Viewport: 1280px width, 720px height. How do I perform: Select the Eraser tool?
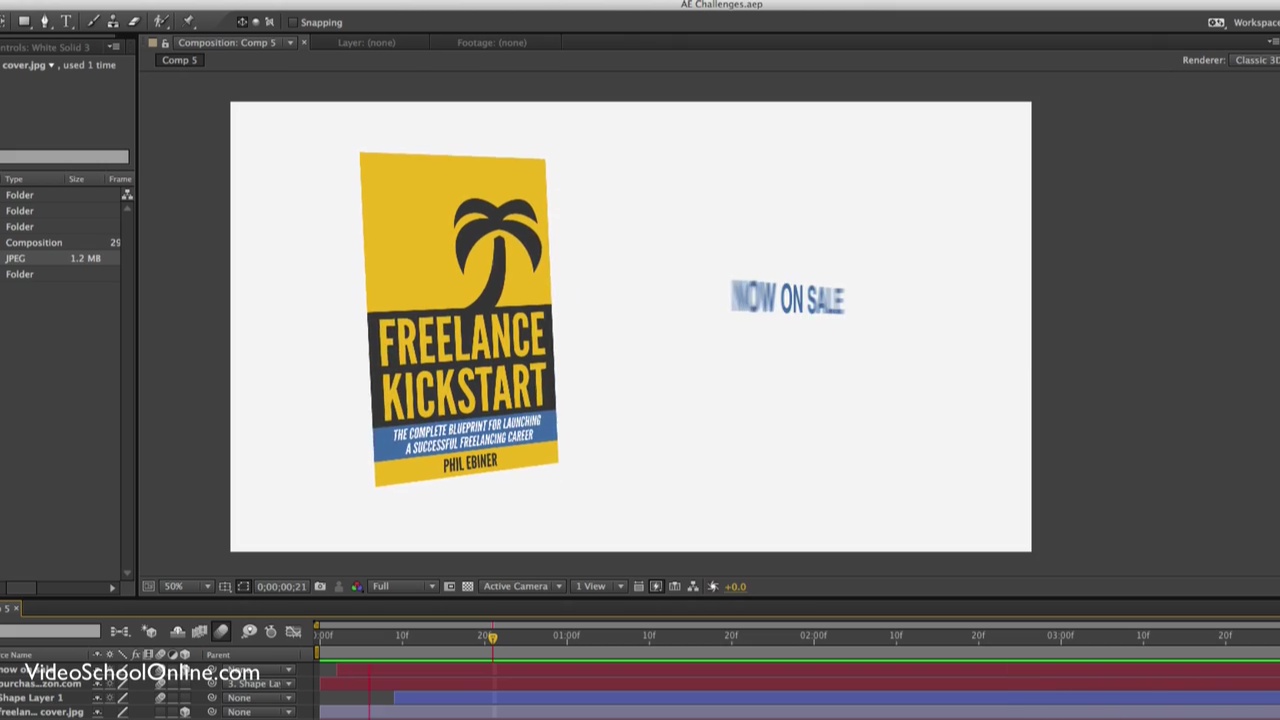[133, 21]
